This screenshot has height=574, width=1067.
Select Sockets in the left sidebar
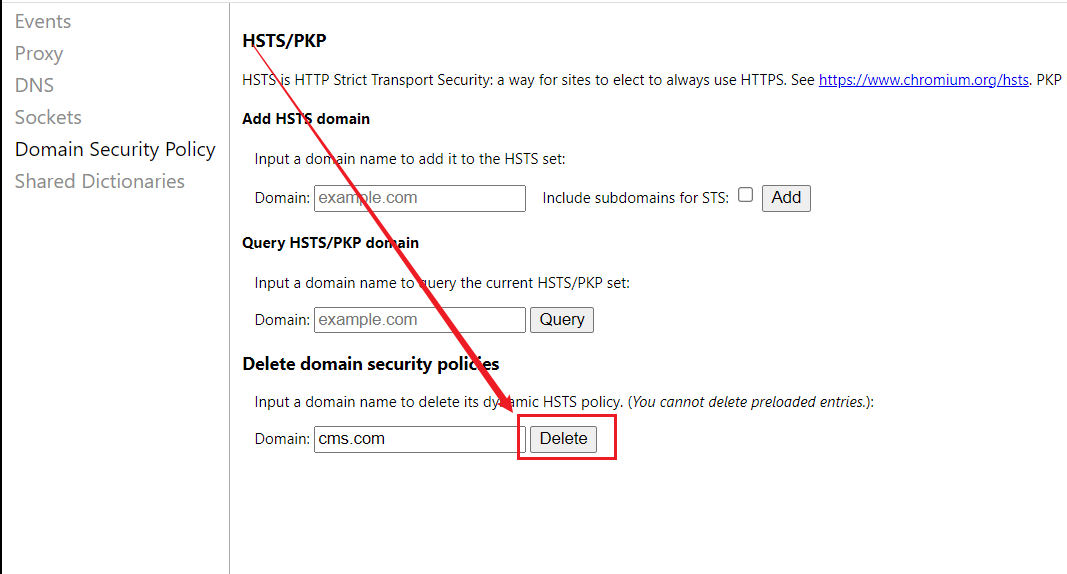[x=48, y=118]
